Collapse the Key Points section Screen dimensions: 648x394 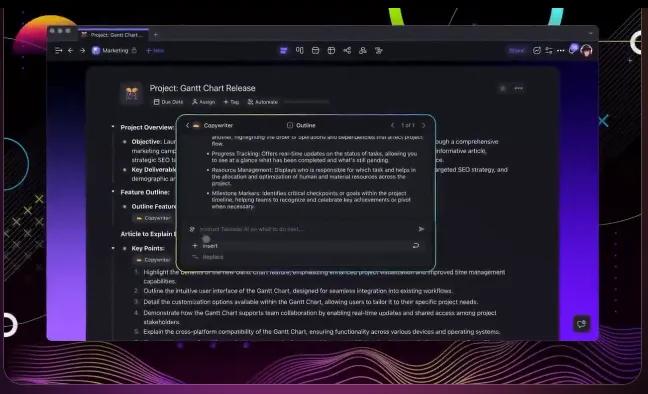(x=113, y=248)
